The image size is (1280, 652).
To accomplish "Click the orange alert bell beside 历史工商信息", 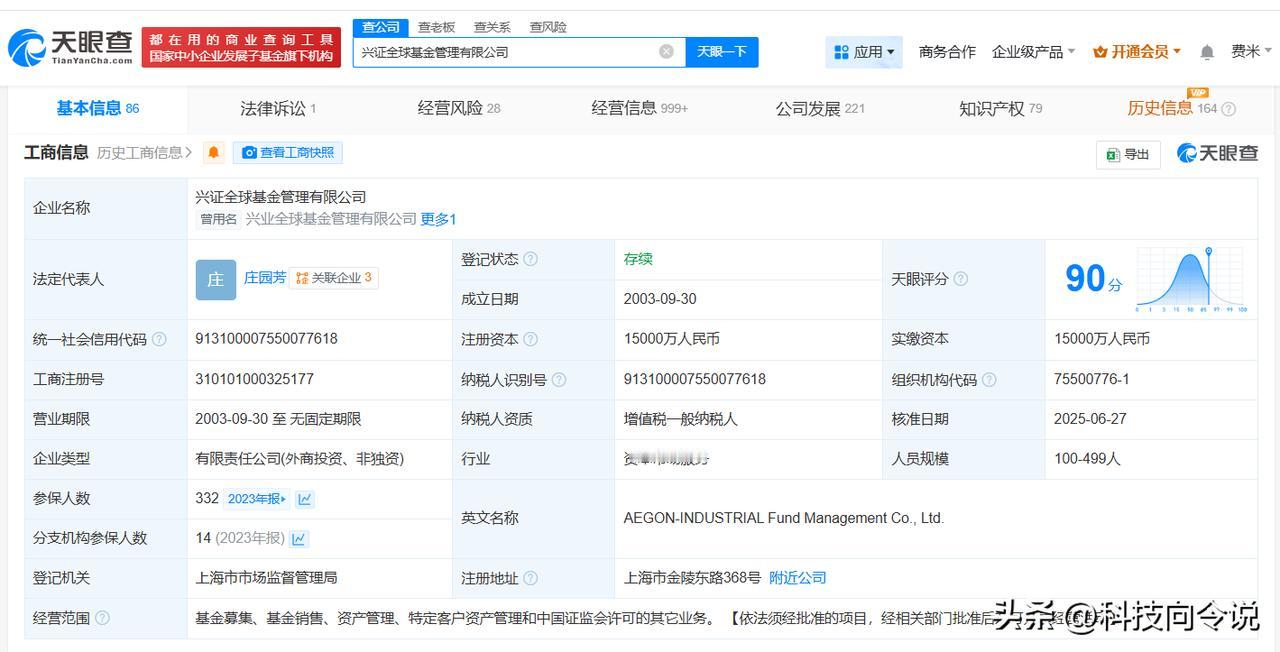I will [x=213, y=152].
